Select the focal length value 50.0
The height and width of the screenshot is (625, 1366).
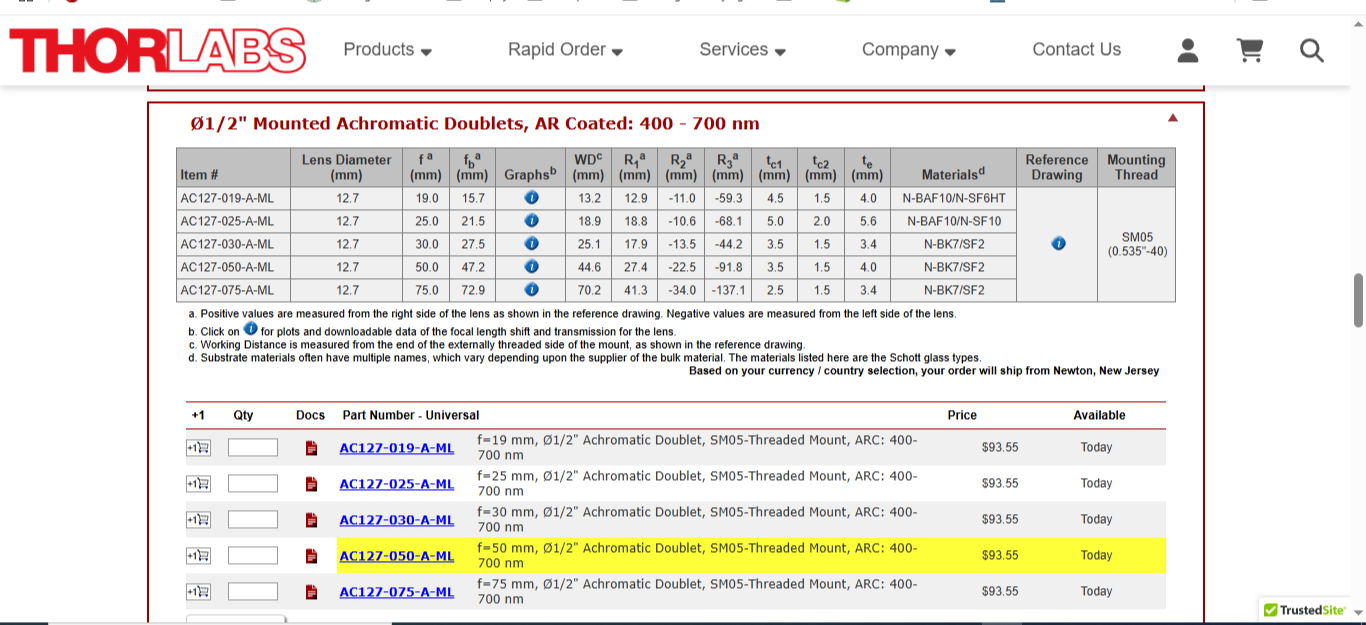(427, 267)
